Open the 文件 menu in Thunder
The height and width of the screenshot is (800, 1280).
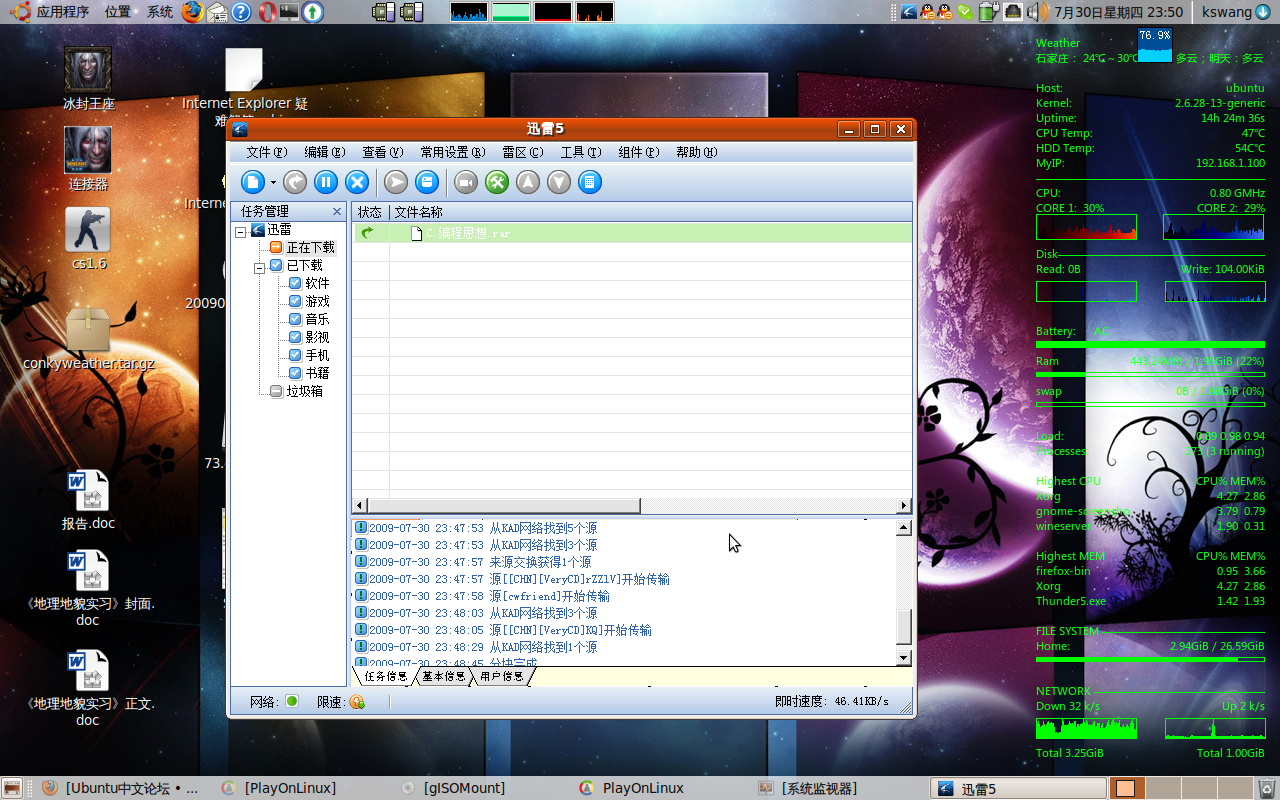click(266, 152)
